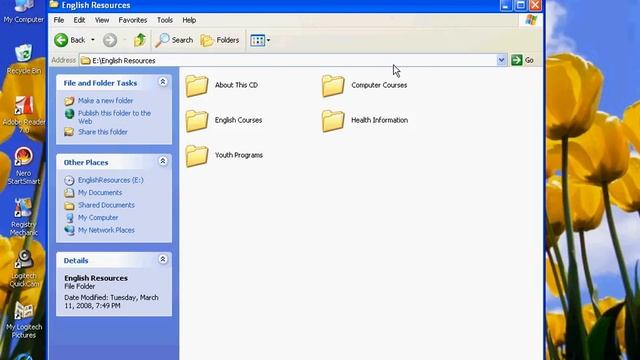Click the folder icon in Address bar
This screenshot has width=640, height=360.
[x=86, y=60]
